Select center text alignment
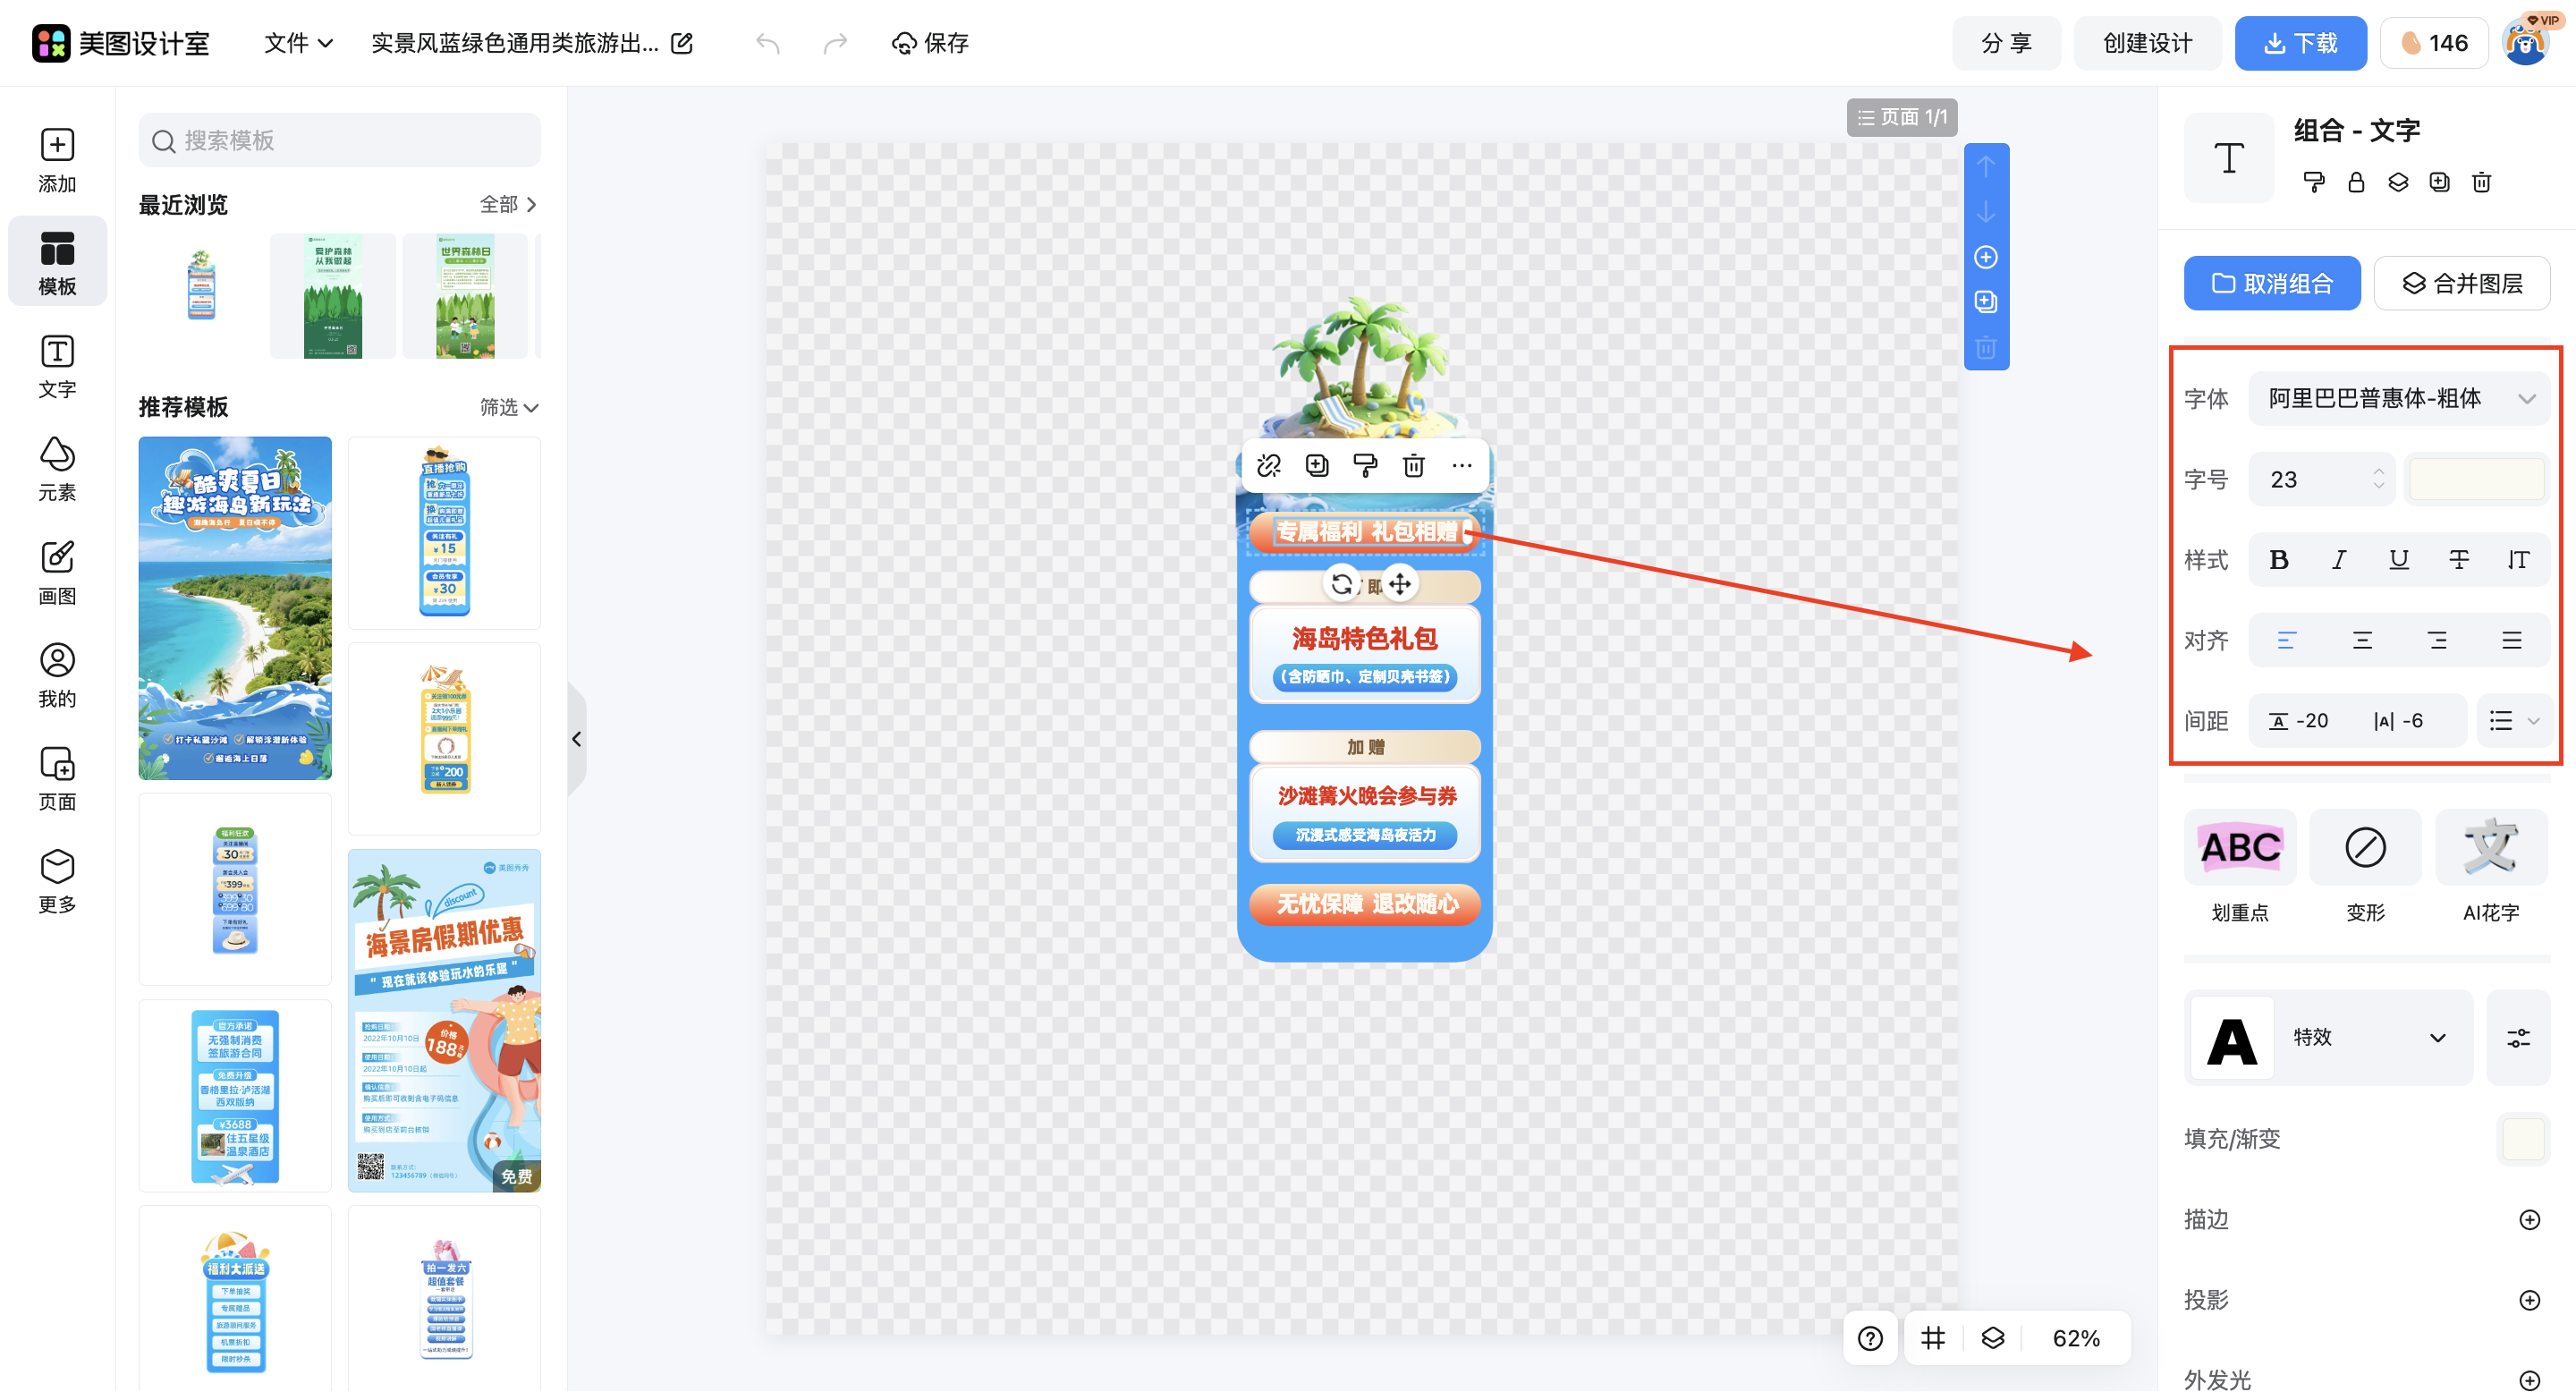The height and width of the screenshot is (1392, 2576). pos(2361,640)
